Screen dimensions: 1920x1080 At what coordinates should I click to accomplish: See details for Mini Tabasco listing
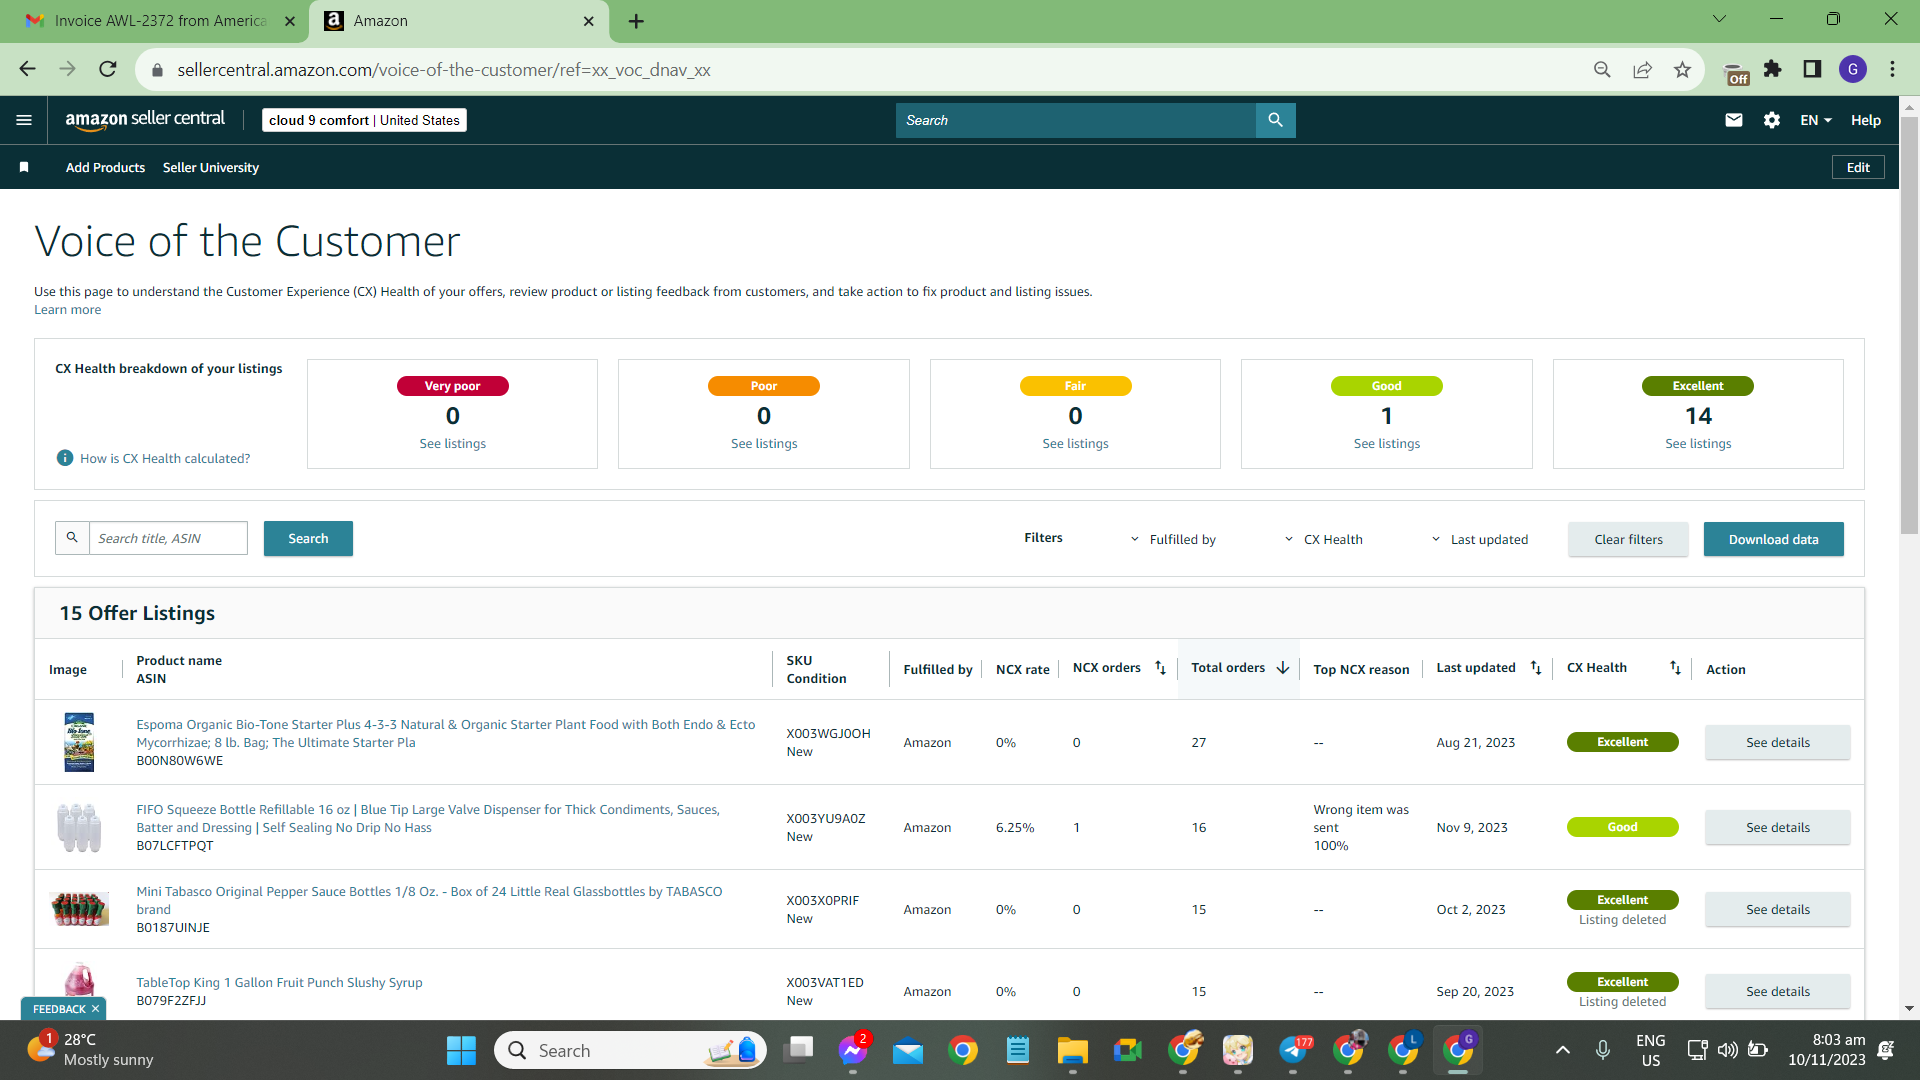(1777, 909)
